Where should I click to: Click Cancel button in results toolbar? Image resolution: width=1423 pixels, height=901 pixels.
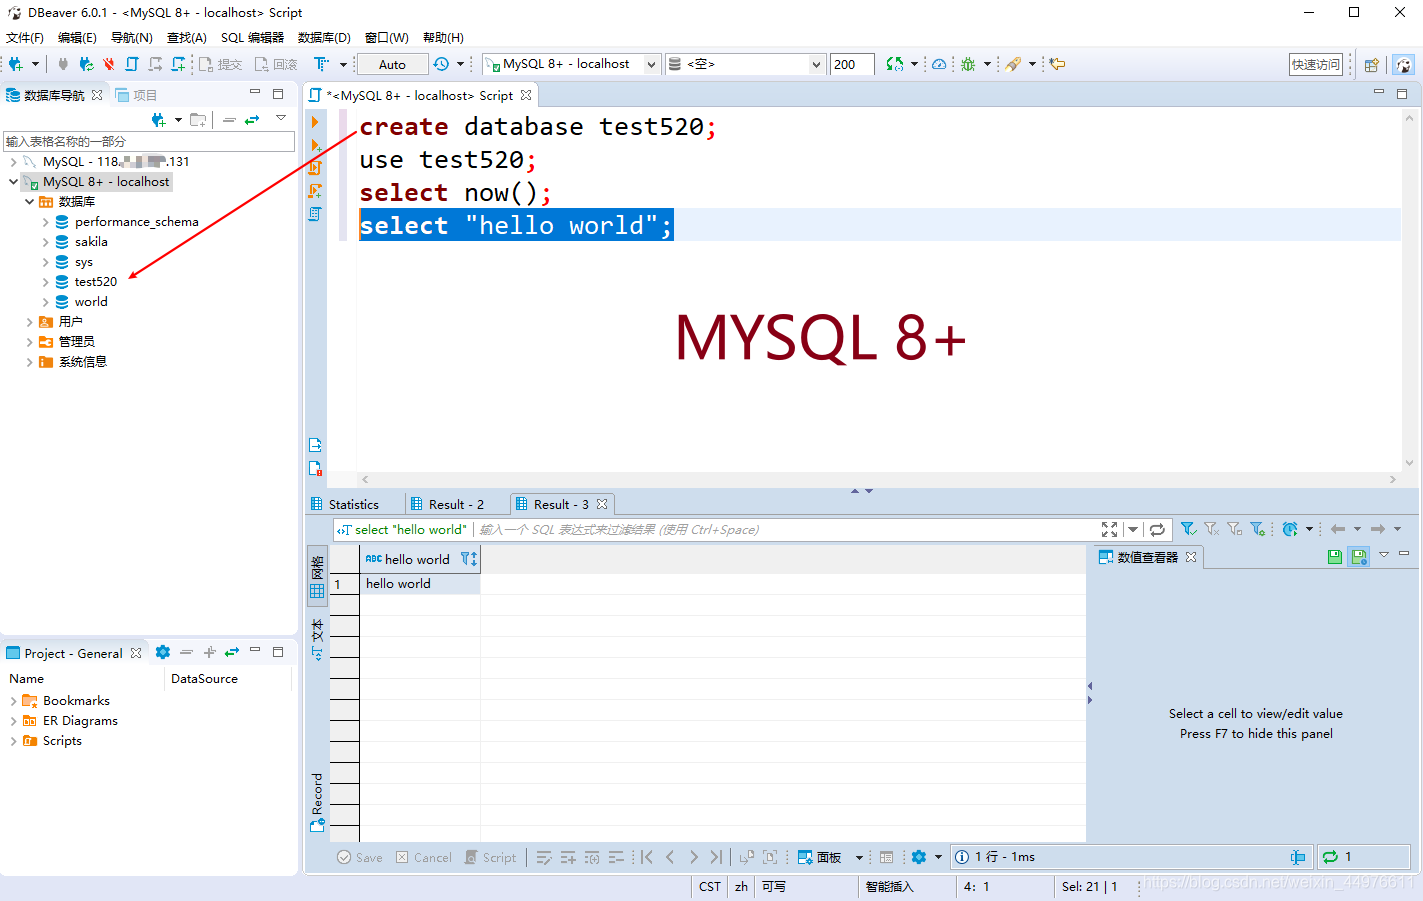[x=424, y=857]
